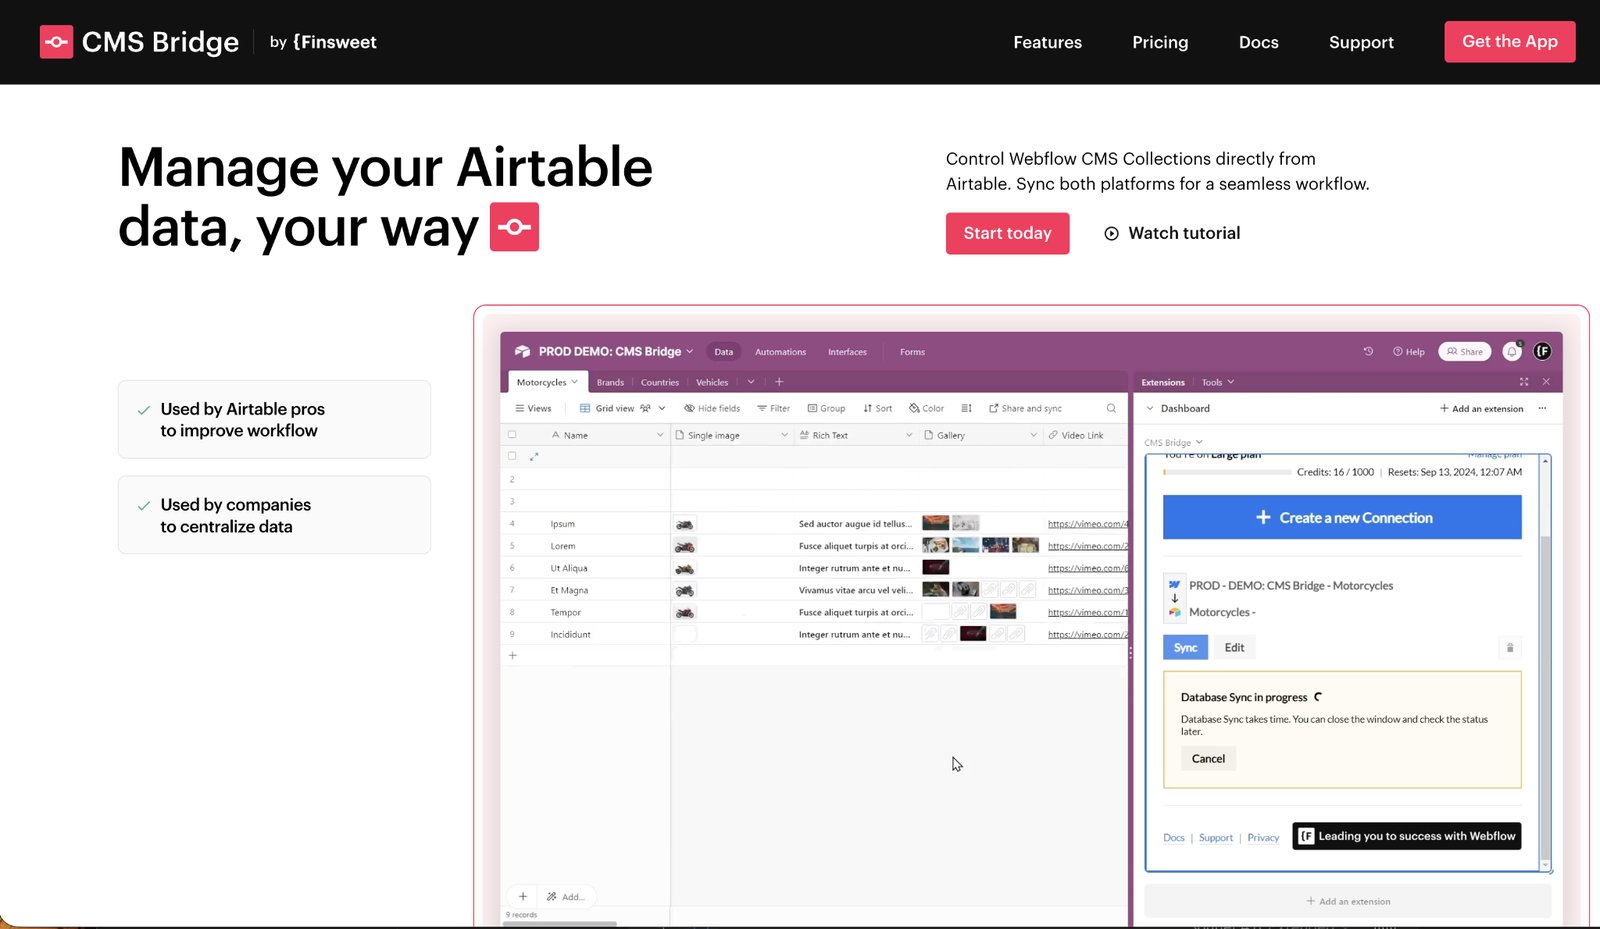1600x929 pixels.
Task: Click the CMS Bridge logo icon in header
Action: point(56,42)
